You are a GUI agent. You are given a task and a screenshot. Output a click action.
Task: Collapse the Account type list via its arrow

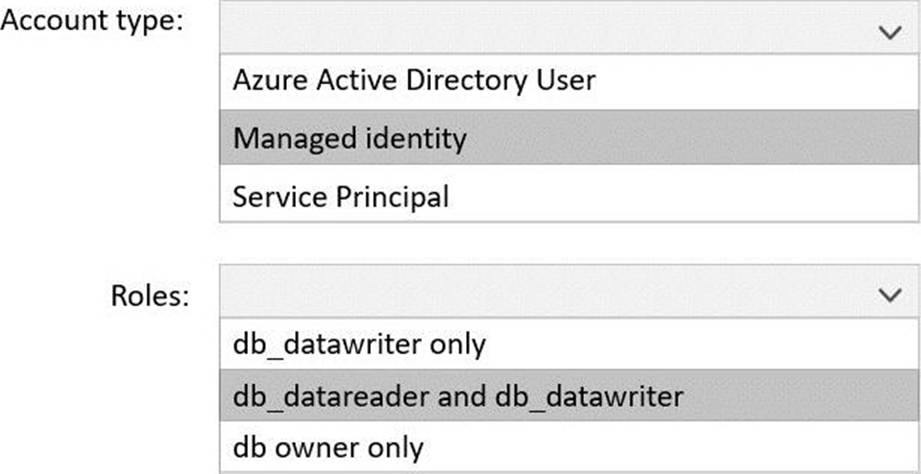point(889,32)
